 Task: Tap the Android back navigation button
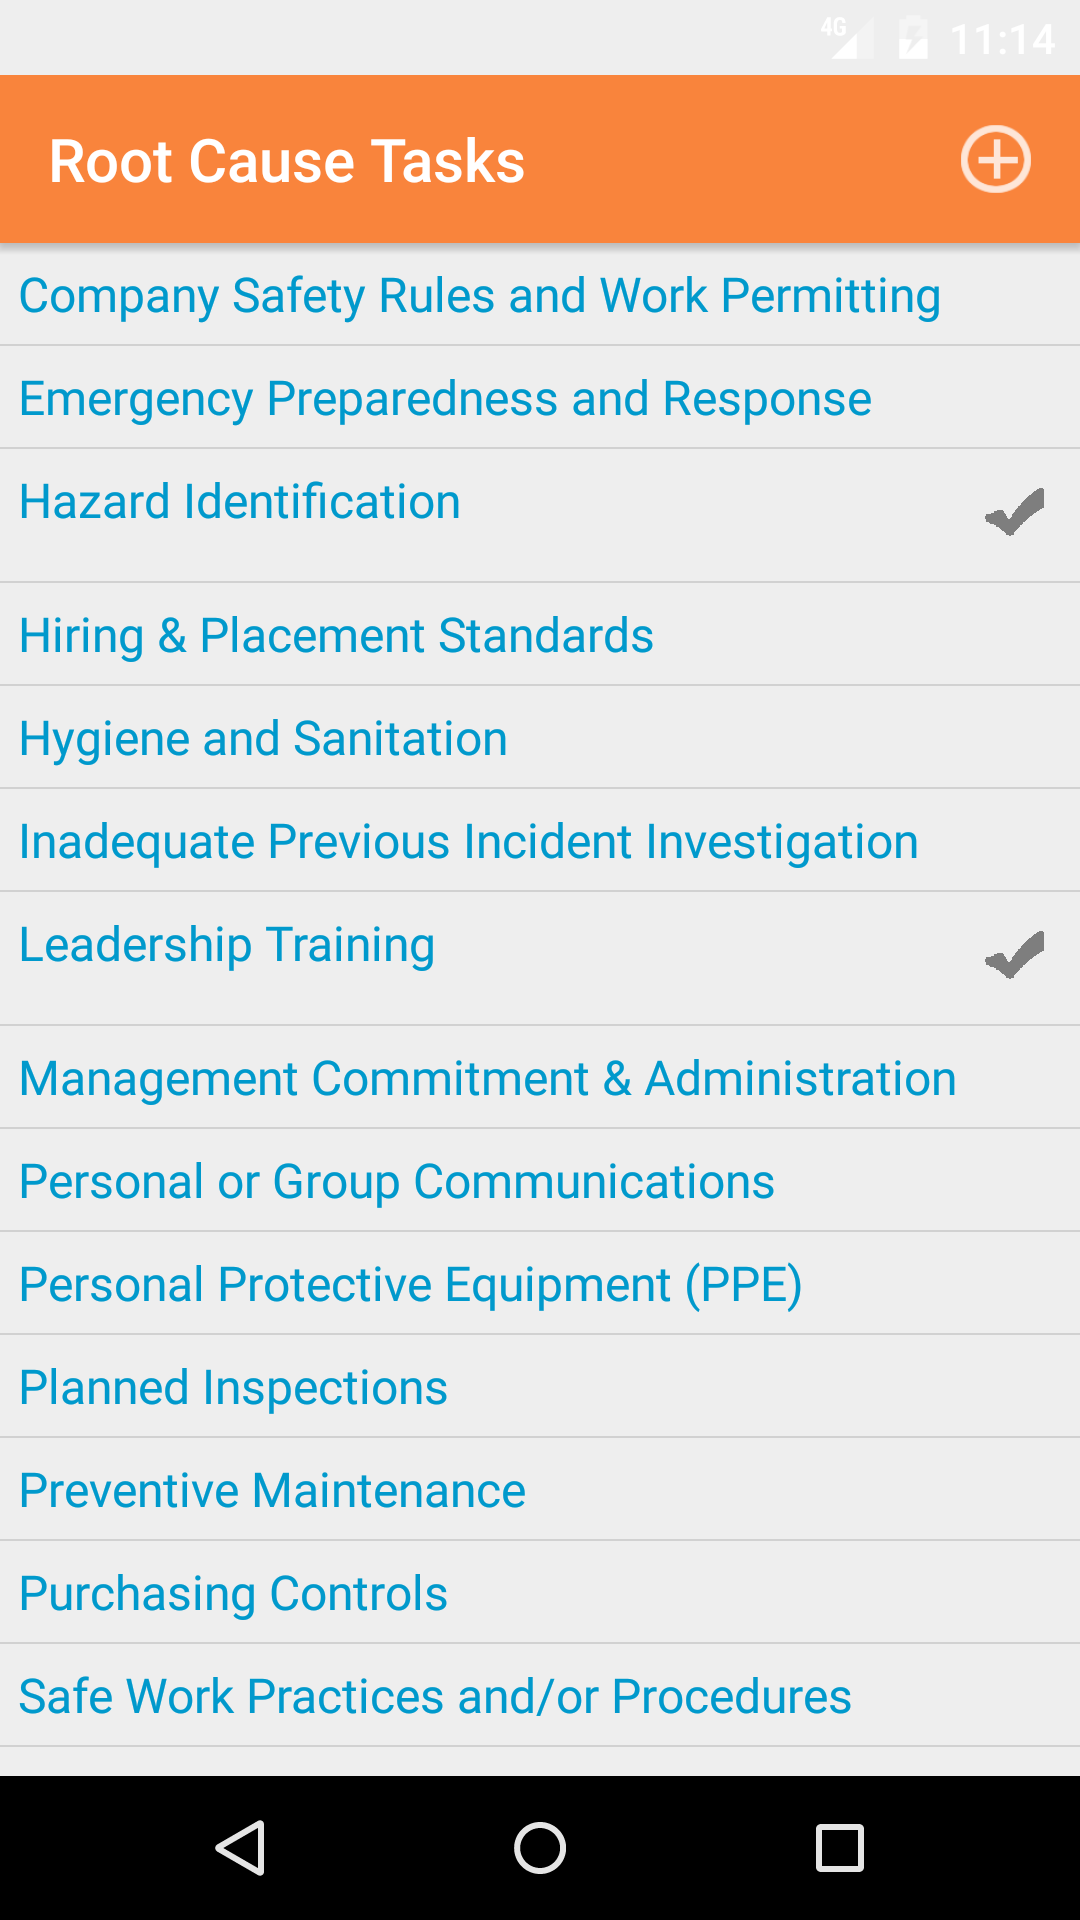point(240,1847)
